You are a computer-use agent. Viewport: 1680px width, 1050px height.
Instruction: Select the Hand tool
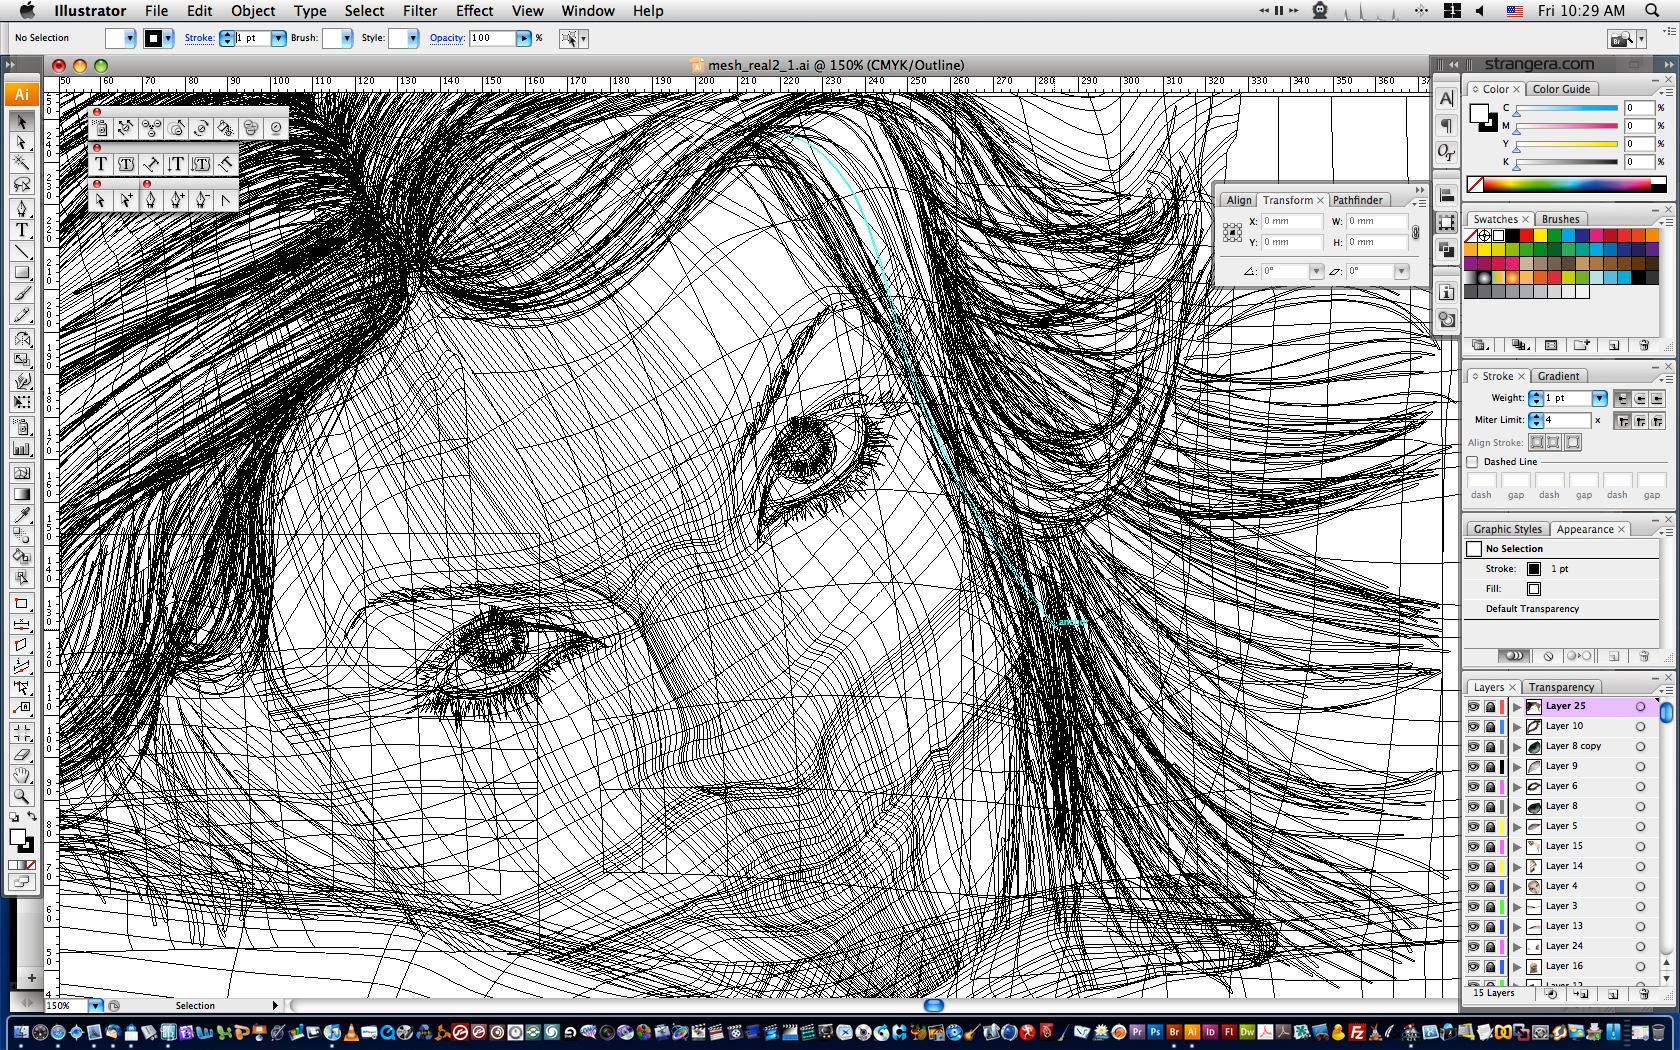21,775
